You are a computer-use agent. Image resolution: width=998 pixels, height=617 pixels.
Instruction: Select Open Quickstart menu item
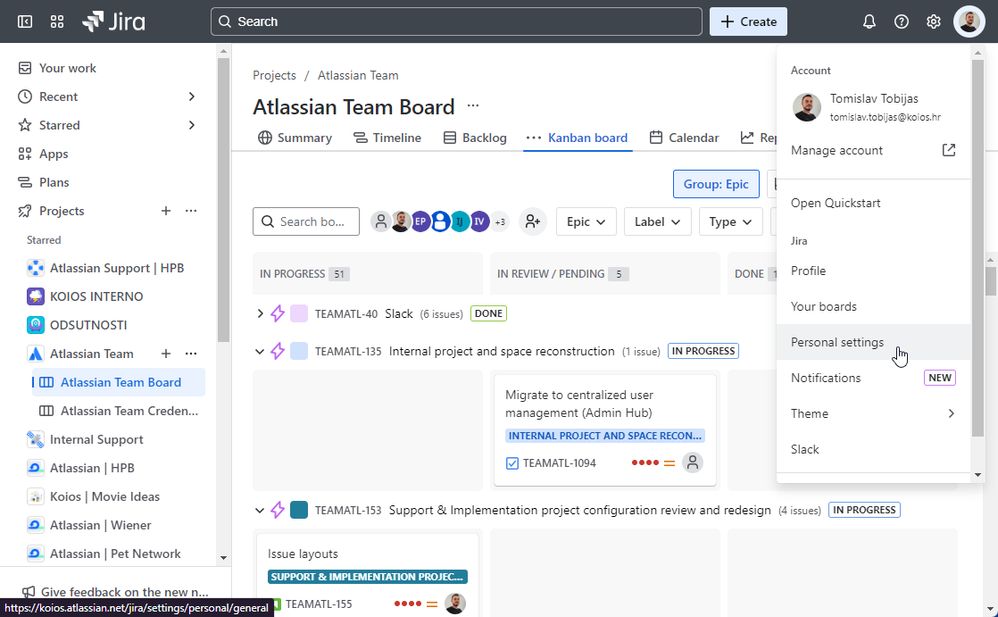(x=873, y=203)
